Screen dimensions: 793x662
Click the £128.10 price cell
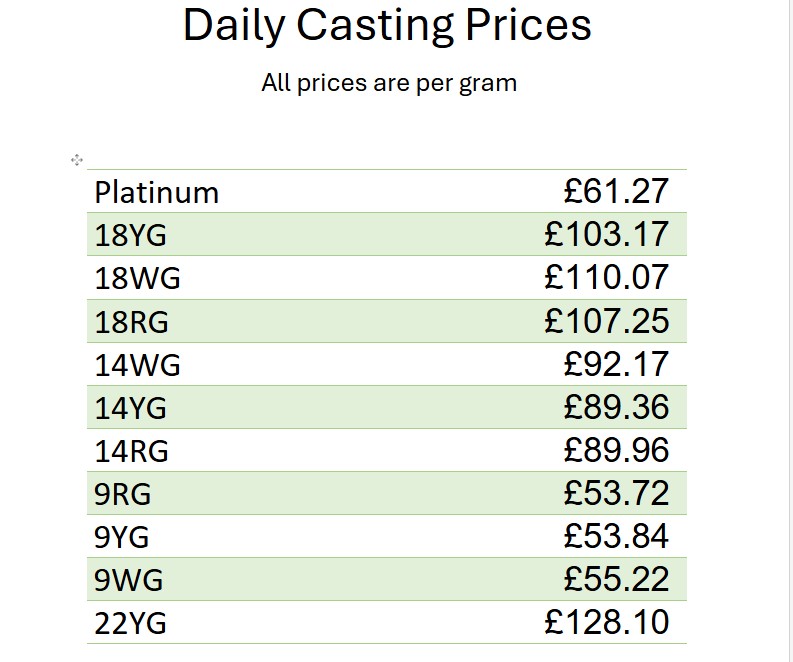pos(606,622)
